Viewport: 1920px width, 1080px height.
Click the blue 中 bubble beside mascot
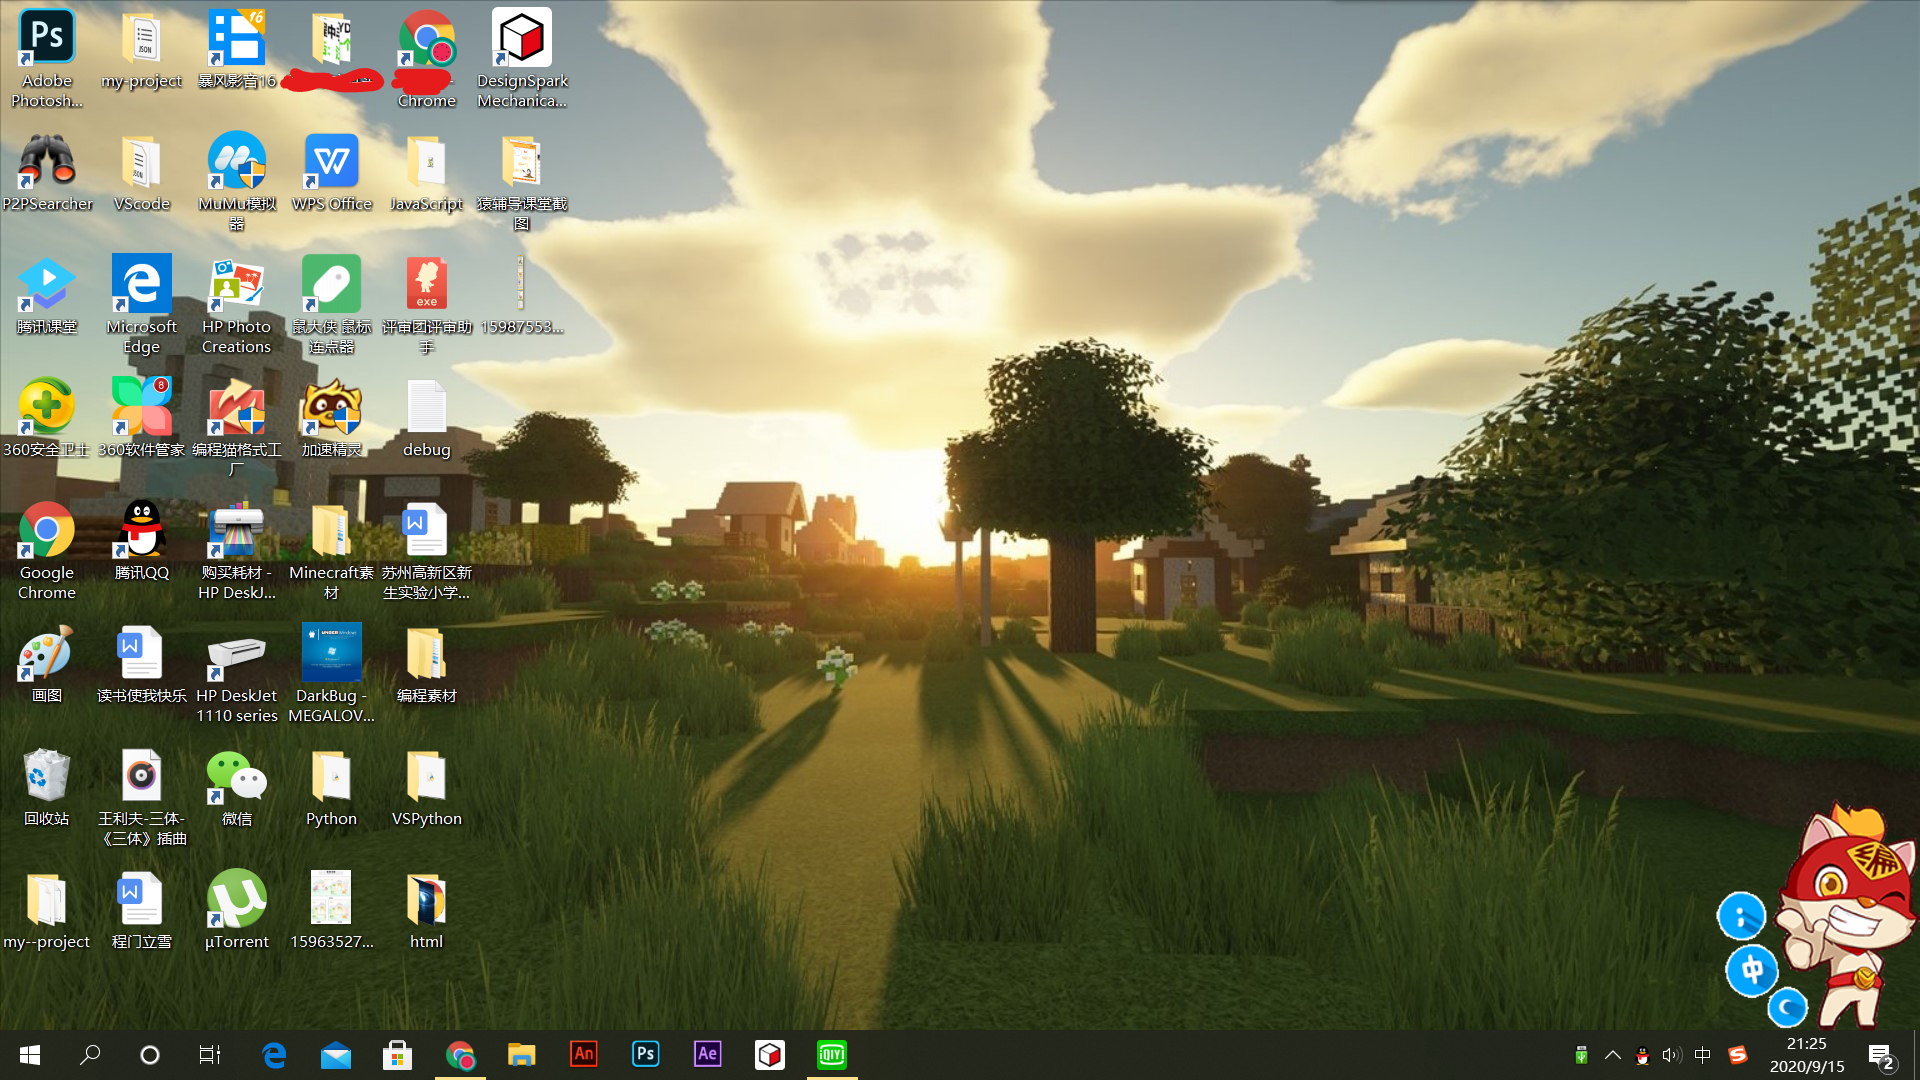click(x=1752, y=970)
